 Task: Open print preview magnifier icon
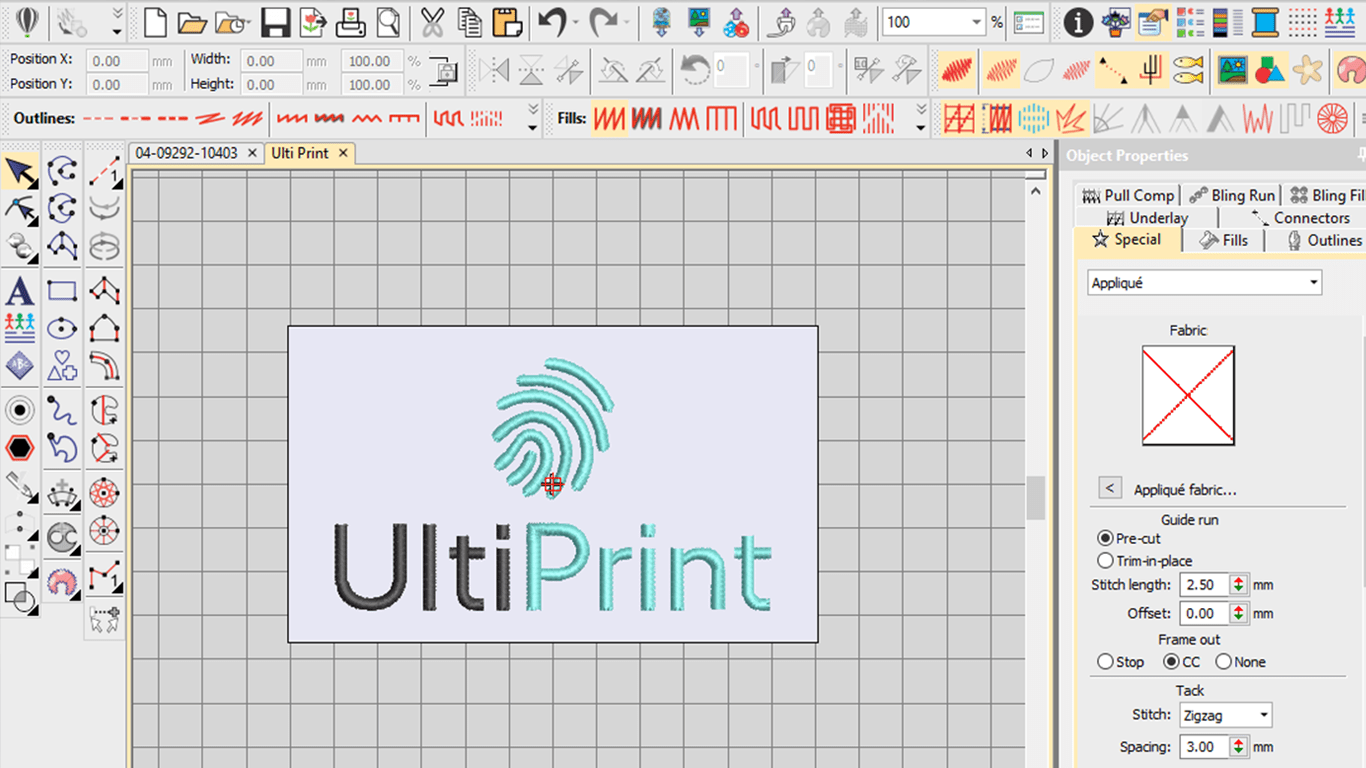[x=387, y=22]
